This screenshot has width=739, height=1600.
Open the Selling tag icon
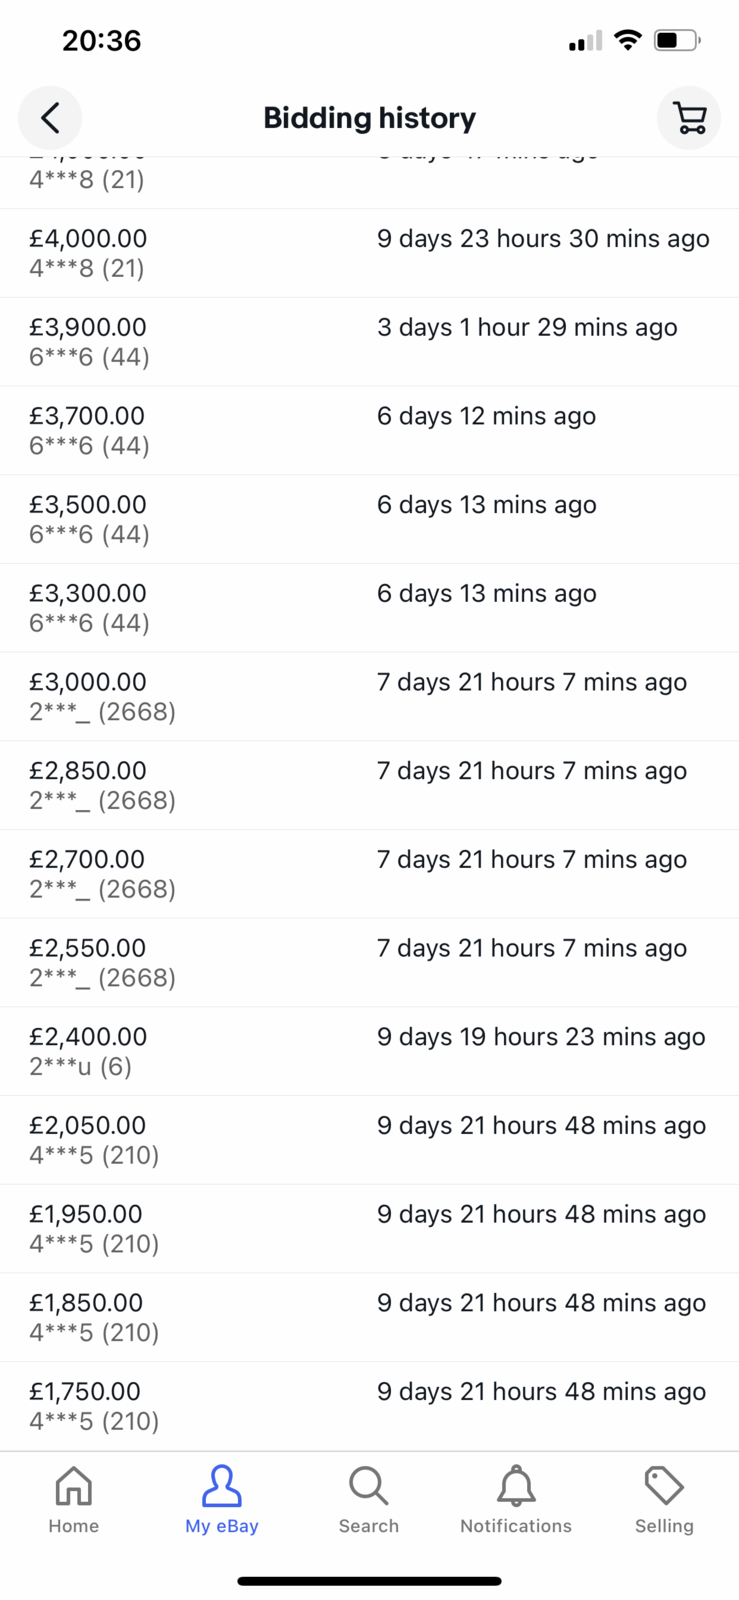[x=664, y=1499]
